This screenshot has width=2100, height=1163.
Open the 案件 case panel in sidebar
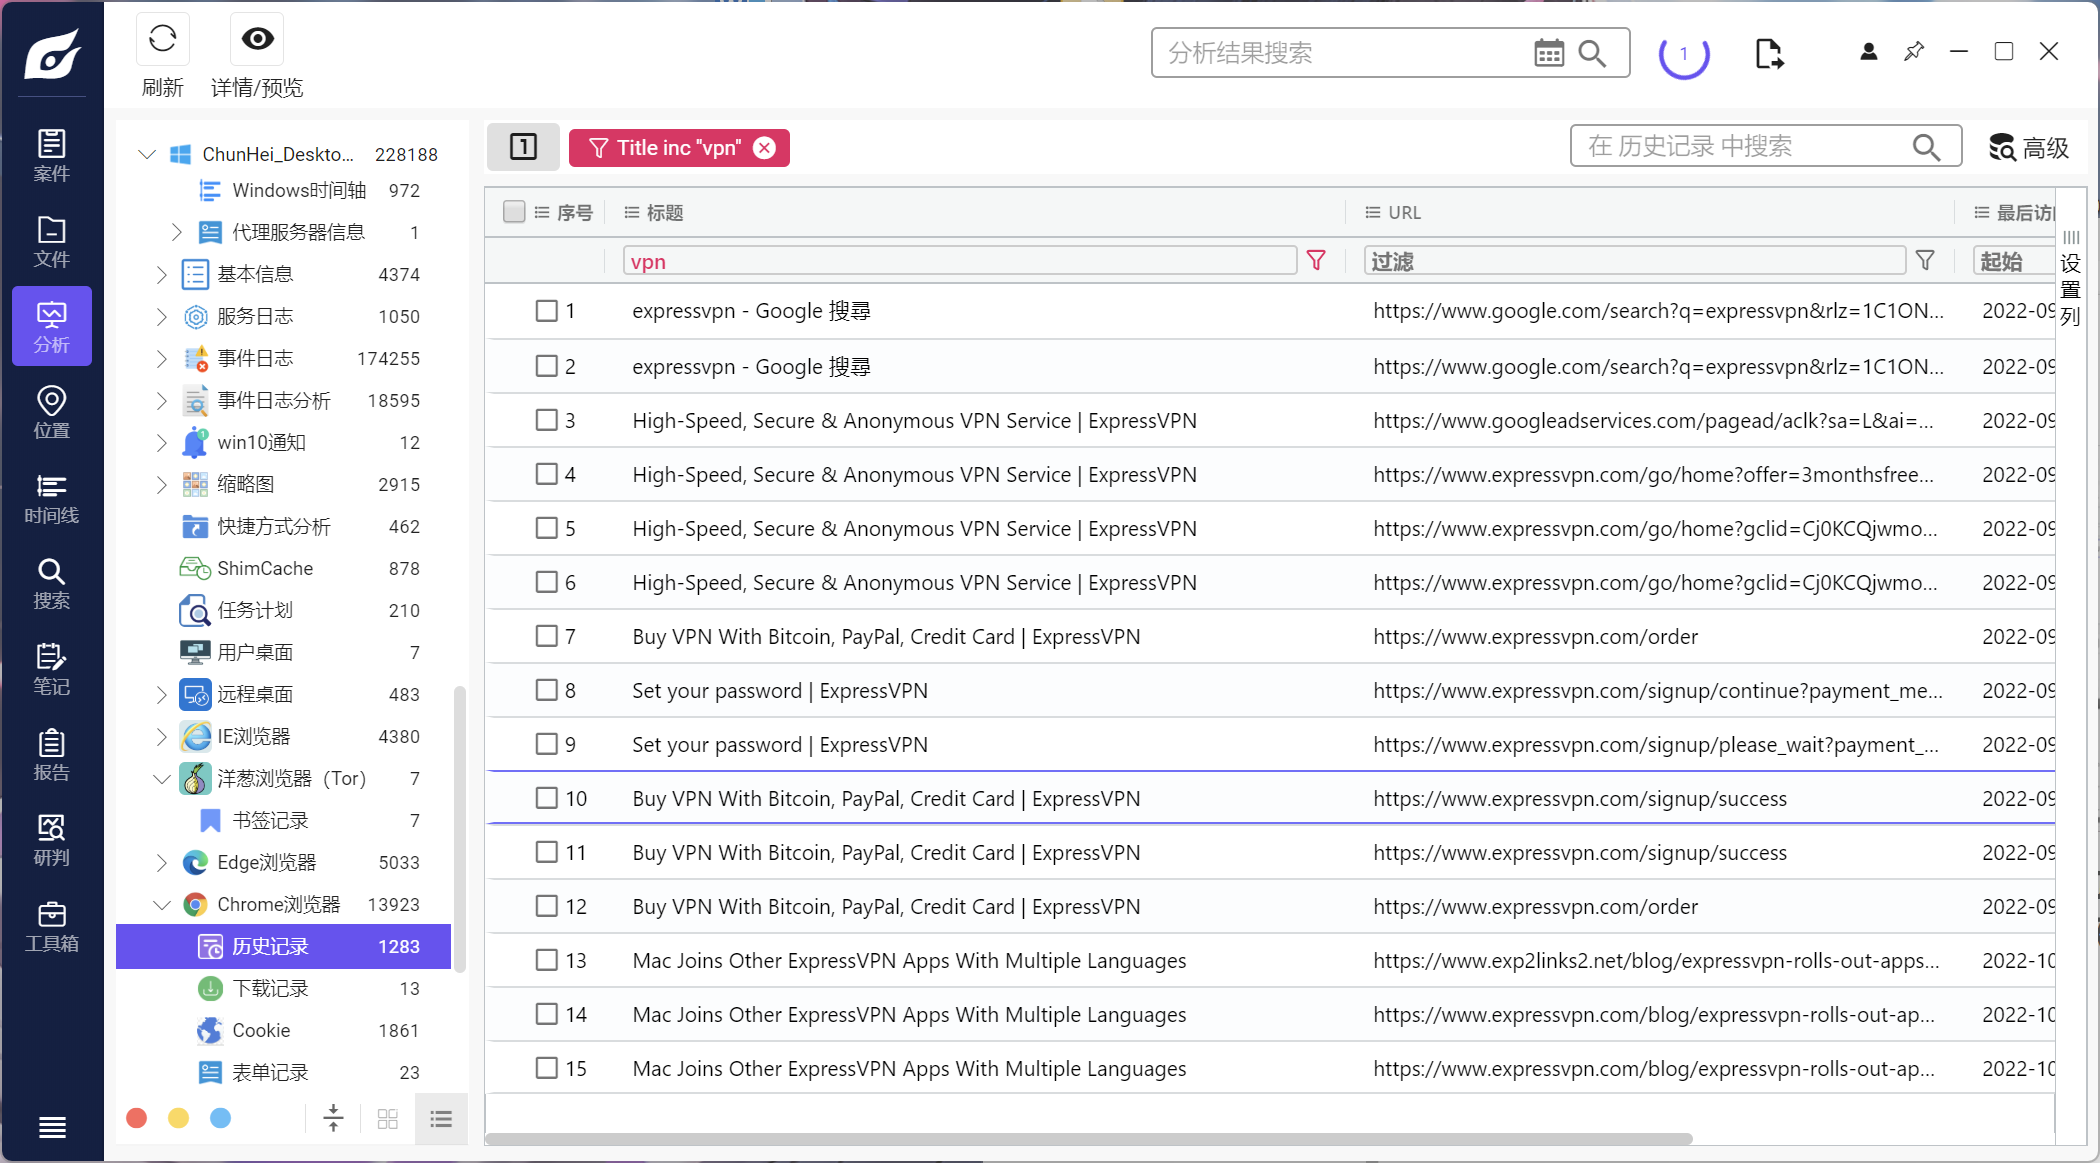click(52, 155)
